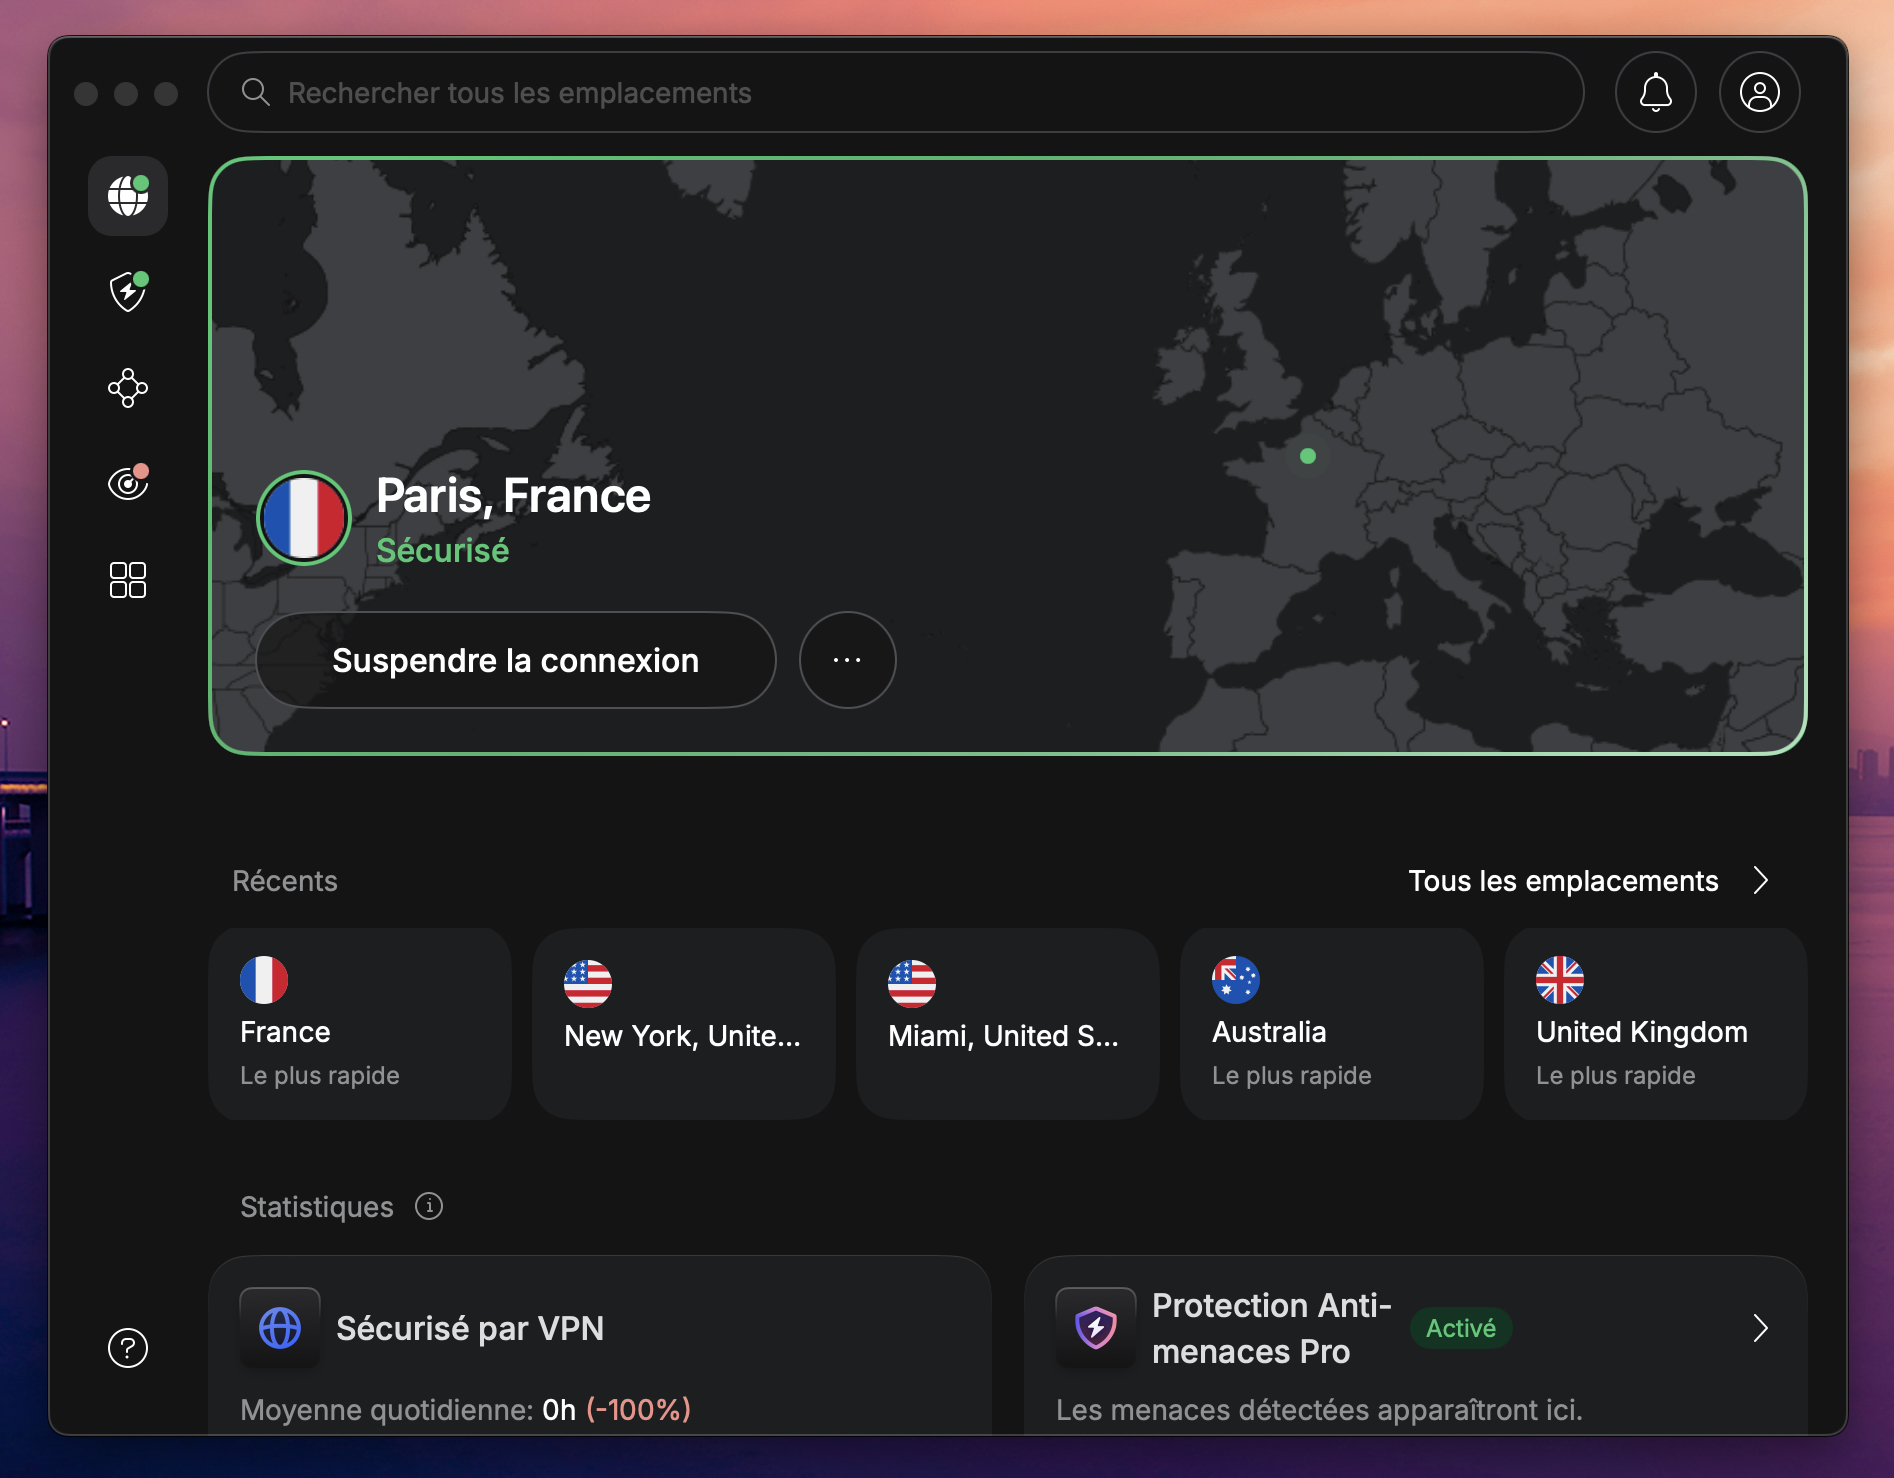Select the New York recent location card
1894x1478 pixels.
(683, 1024)
